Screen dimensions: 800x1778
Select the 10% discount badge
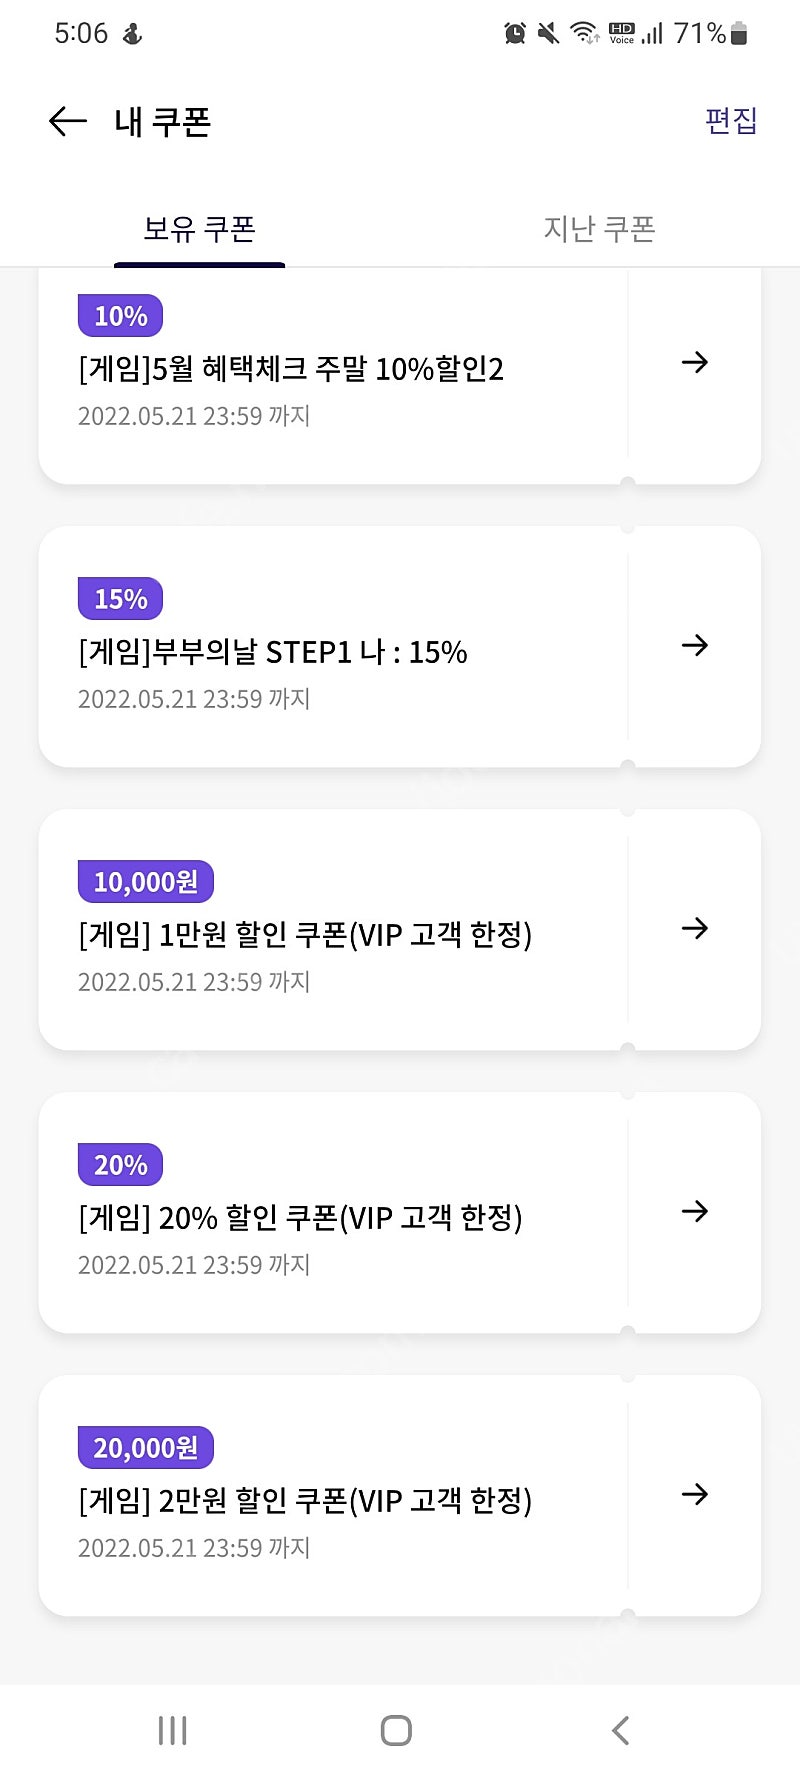pos(120,316)
